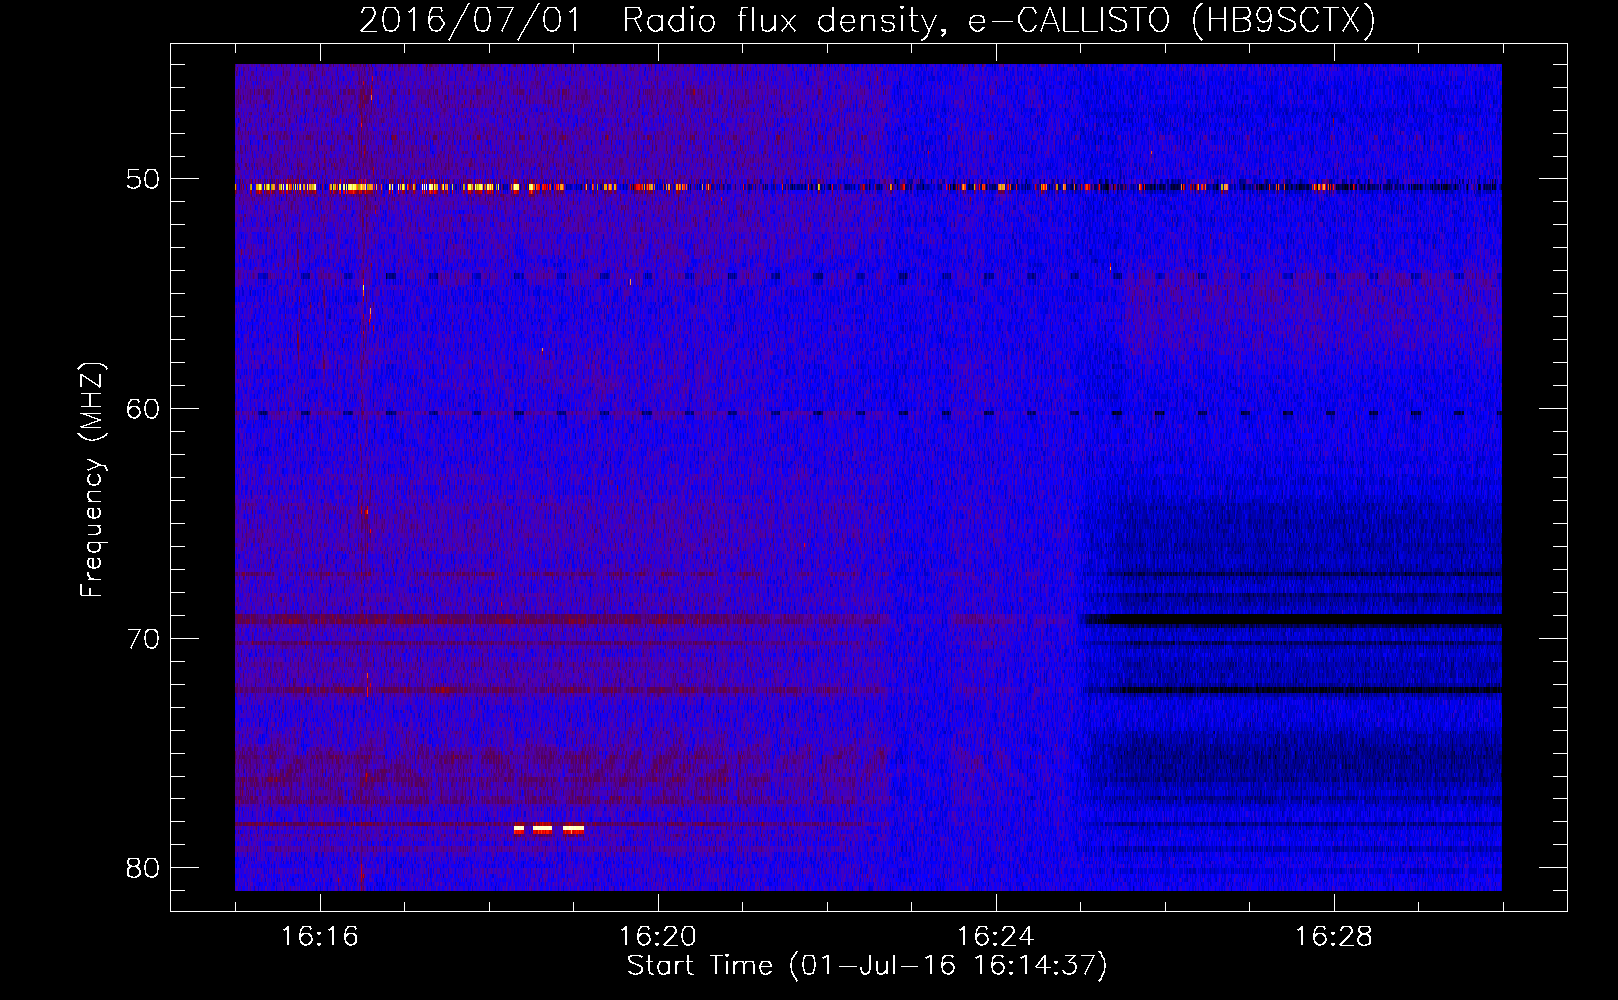The width and height of the screenshot is (1618, 1000).
Task: Click the 70 frequency tick label
Action: [143, 638]
